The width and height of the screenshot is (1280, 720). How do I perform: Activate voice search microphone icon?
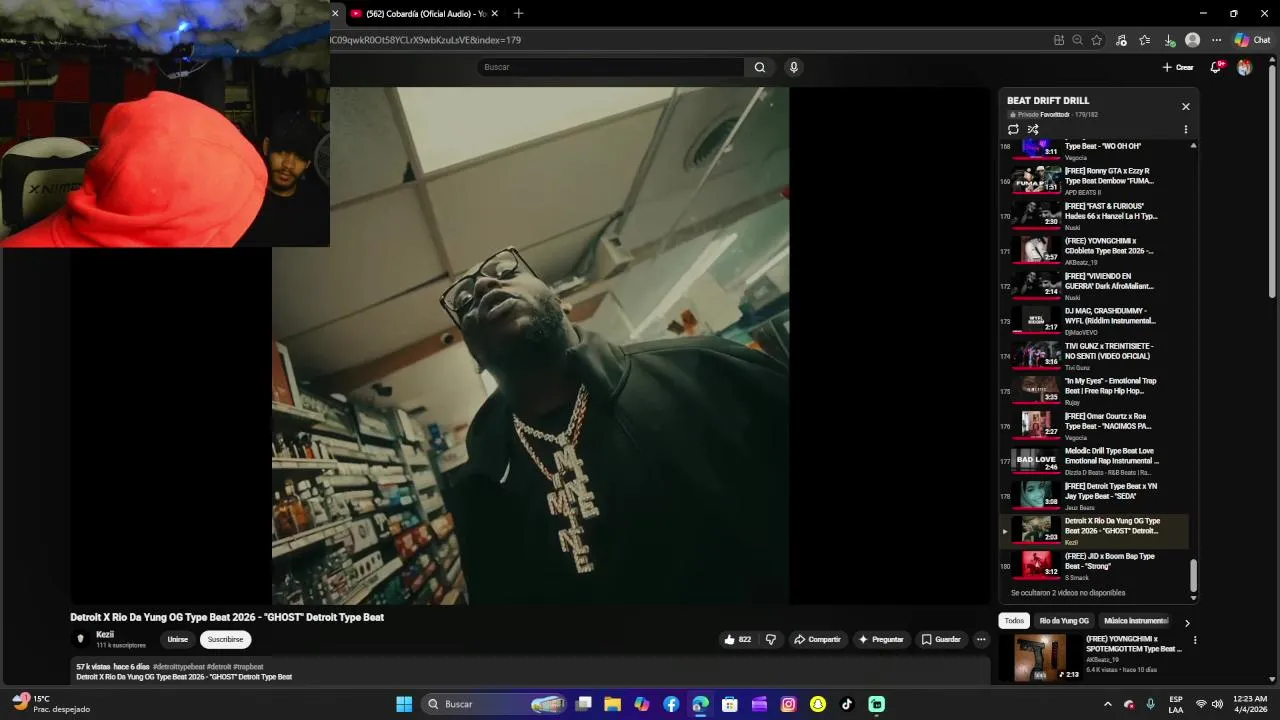coord(794,67)
